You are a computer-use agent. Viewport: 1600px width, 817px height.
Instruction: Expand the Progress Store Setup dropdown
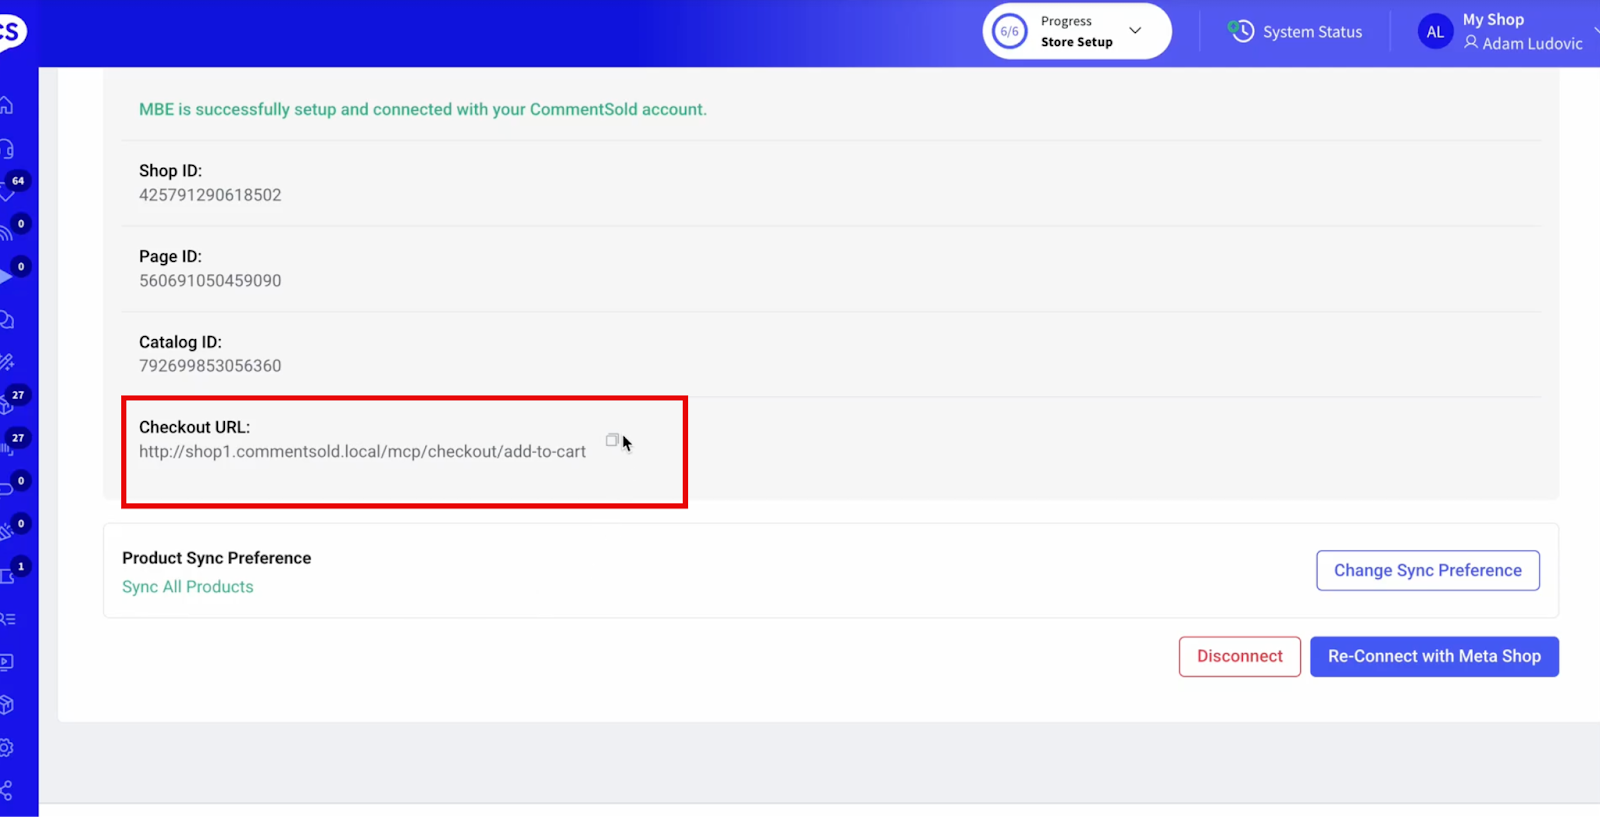pos(1135,31)
